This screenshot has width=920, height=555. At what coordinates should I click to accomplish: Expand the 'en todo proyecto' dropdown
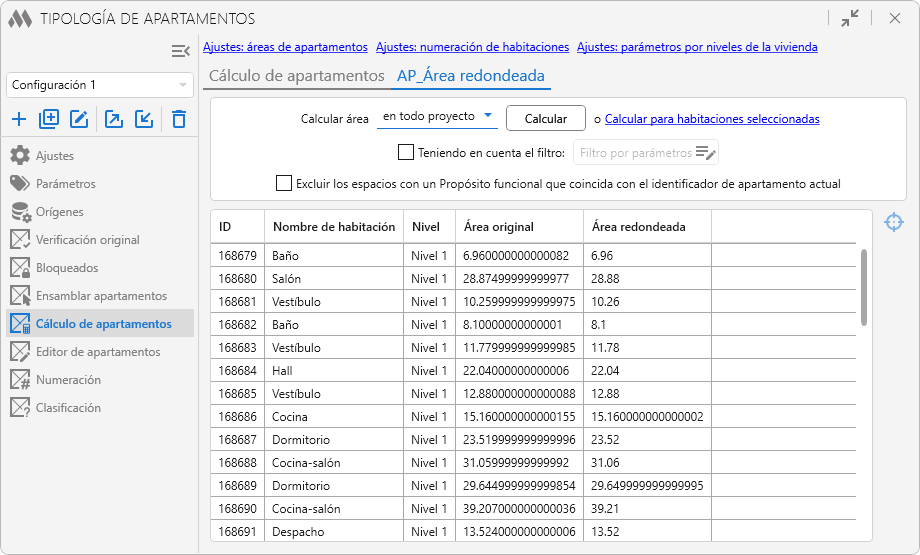coord(437,117)
